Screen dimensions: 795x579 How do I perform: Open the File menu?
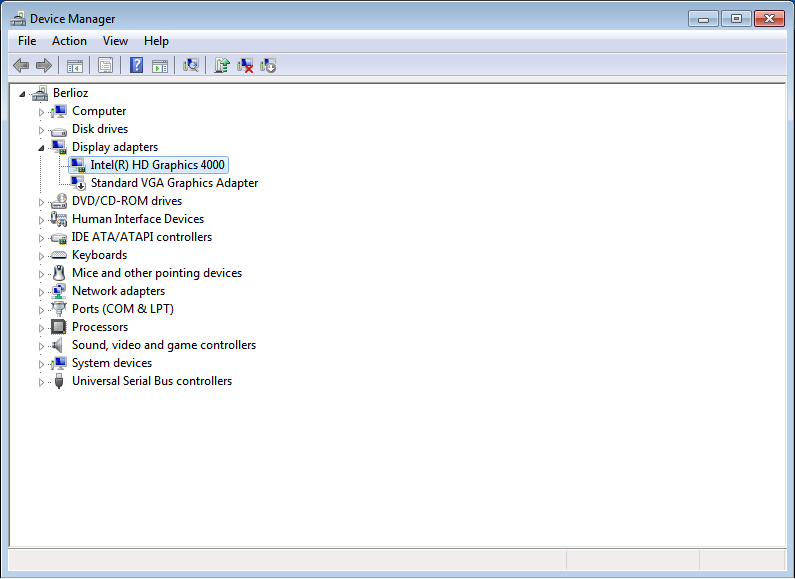coord(27,41)
